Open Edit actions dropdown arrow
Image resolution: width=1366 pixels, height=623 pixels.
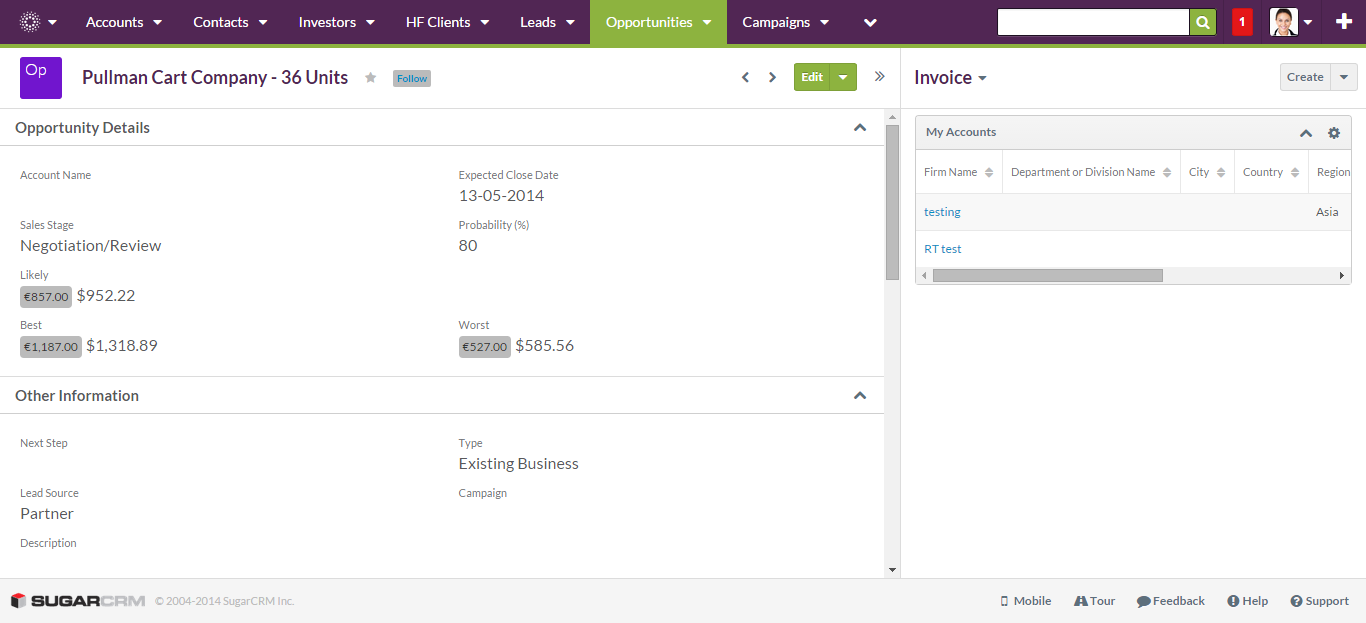[x=844, y=77]
